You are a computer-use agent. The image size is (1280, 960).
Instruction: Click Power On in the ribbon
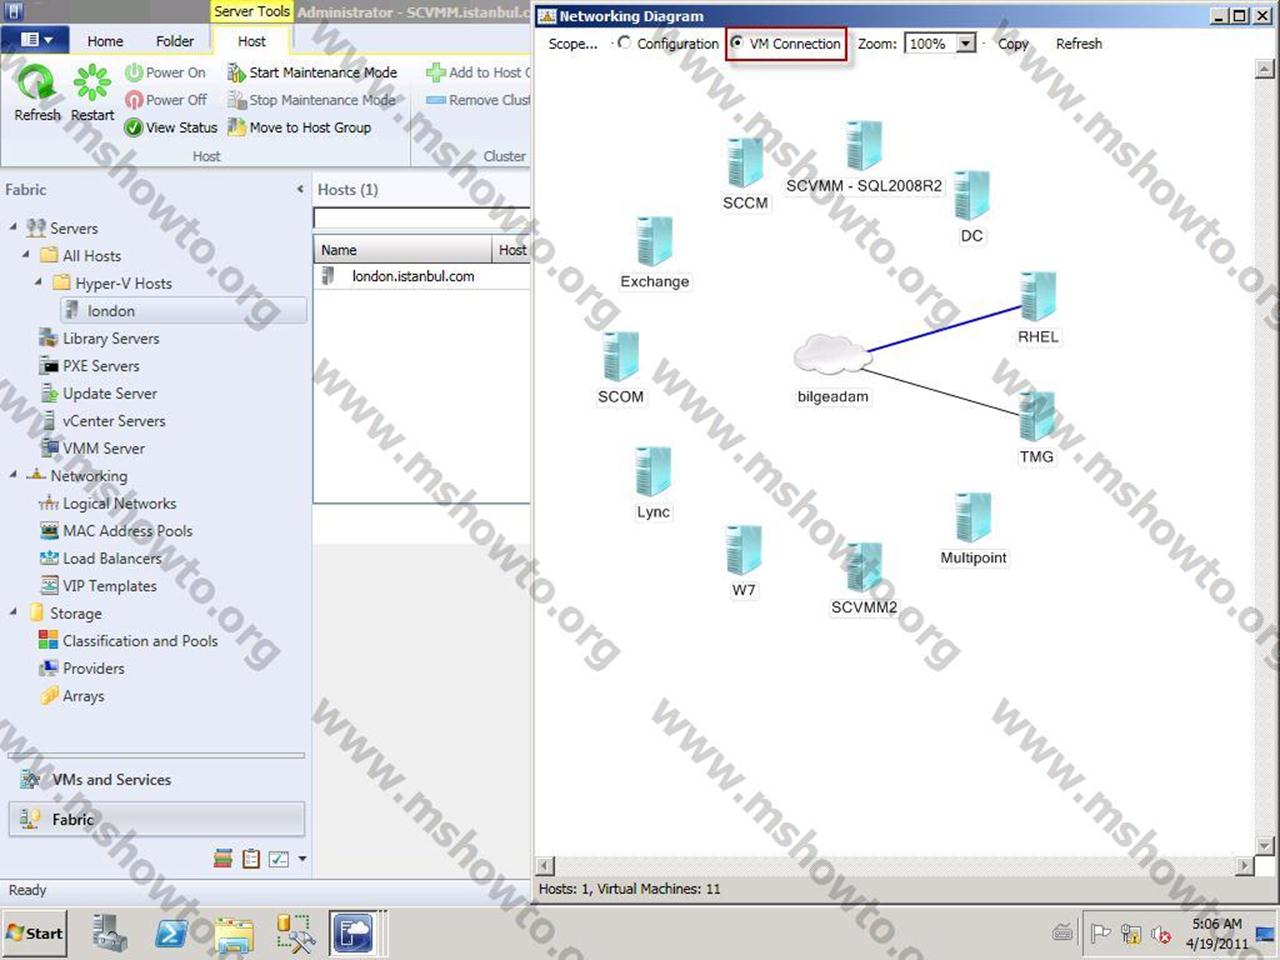click(x=165, y=73)
